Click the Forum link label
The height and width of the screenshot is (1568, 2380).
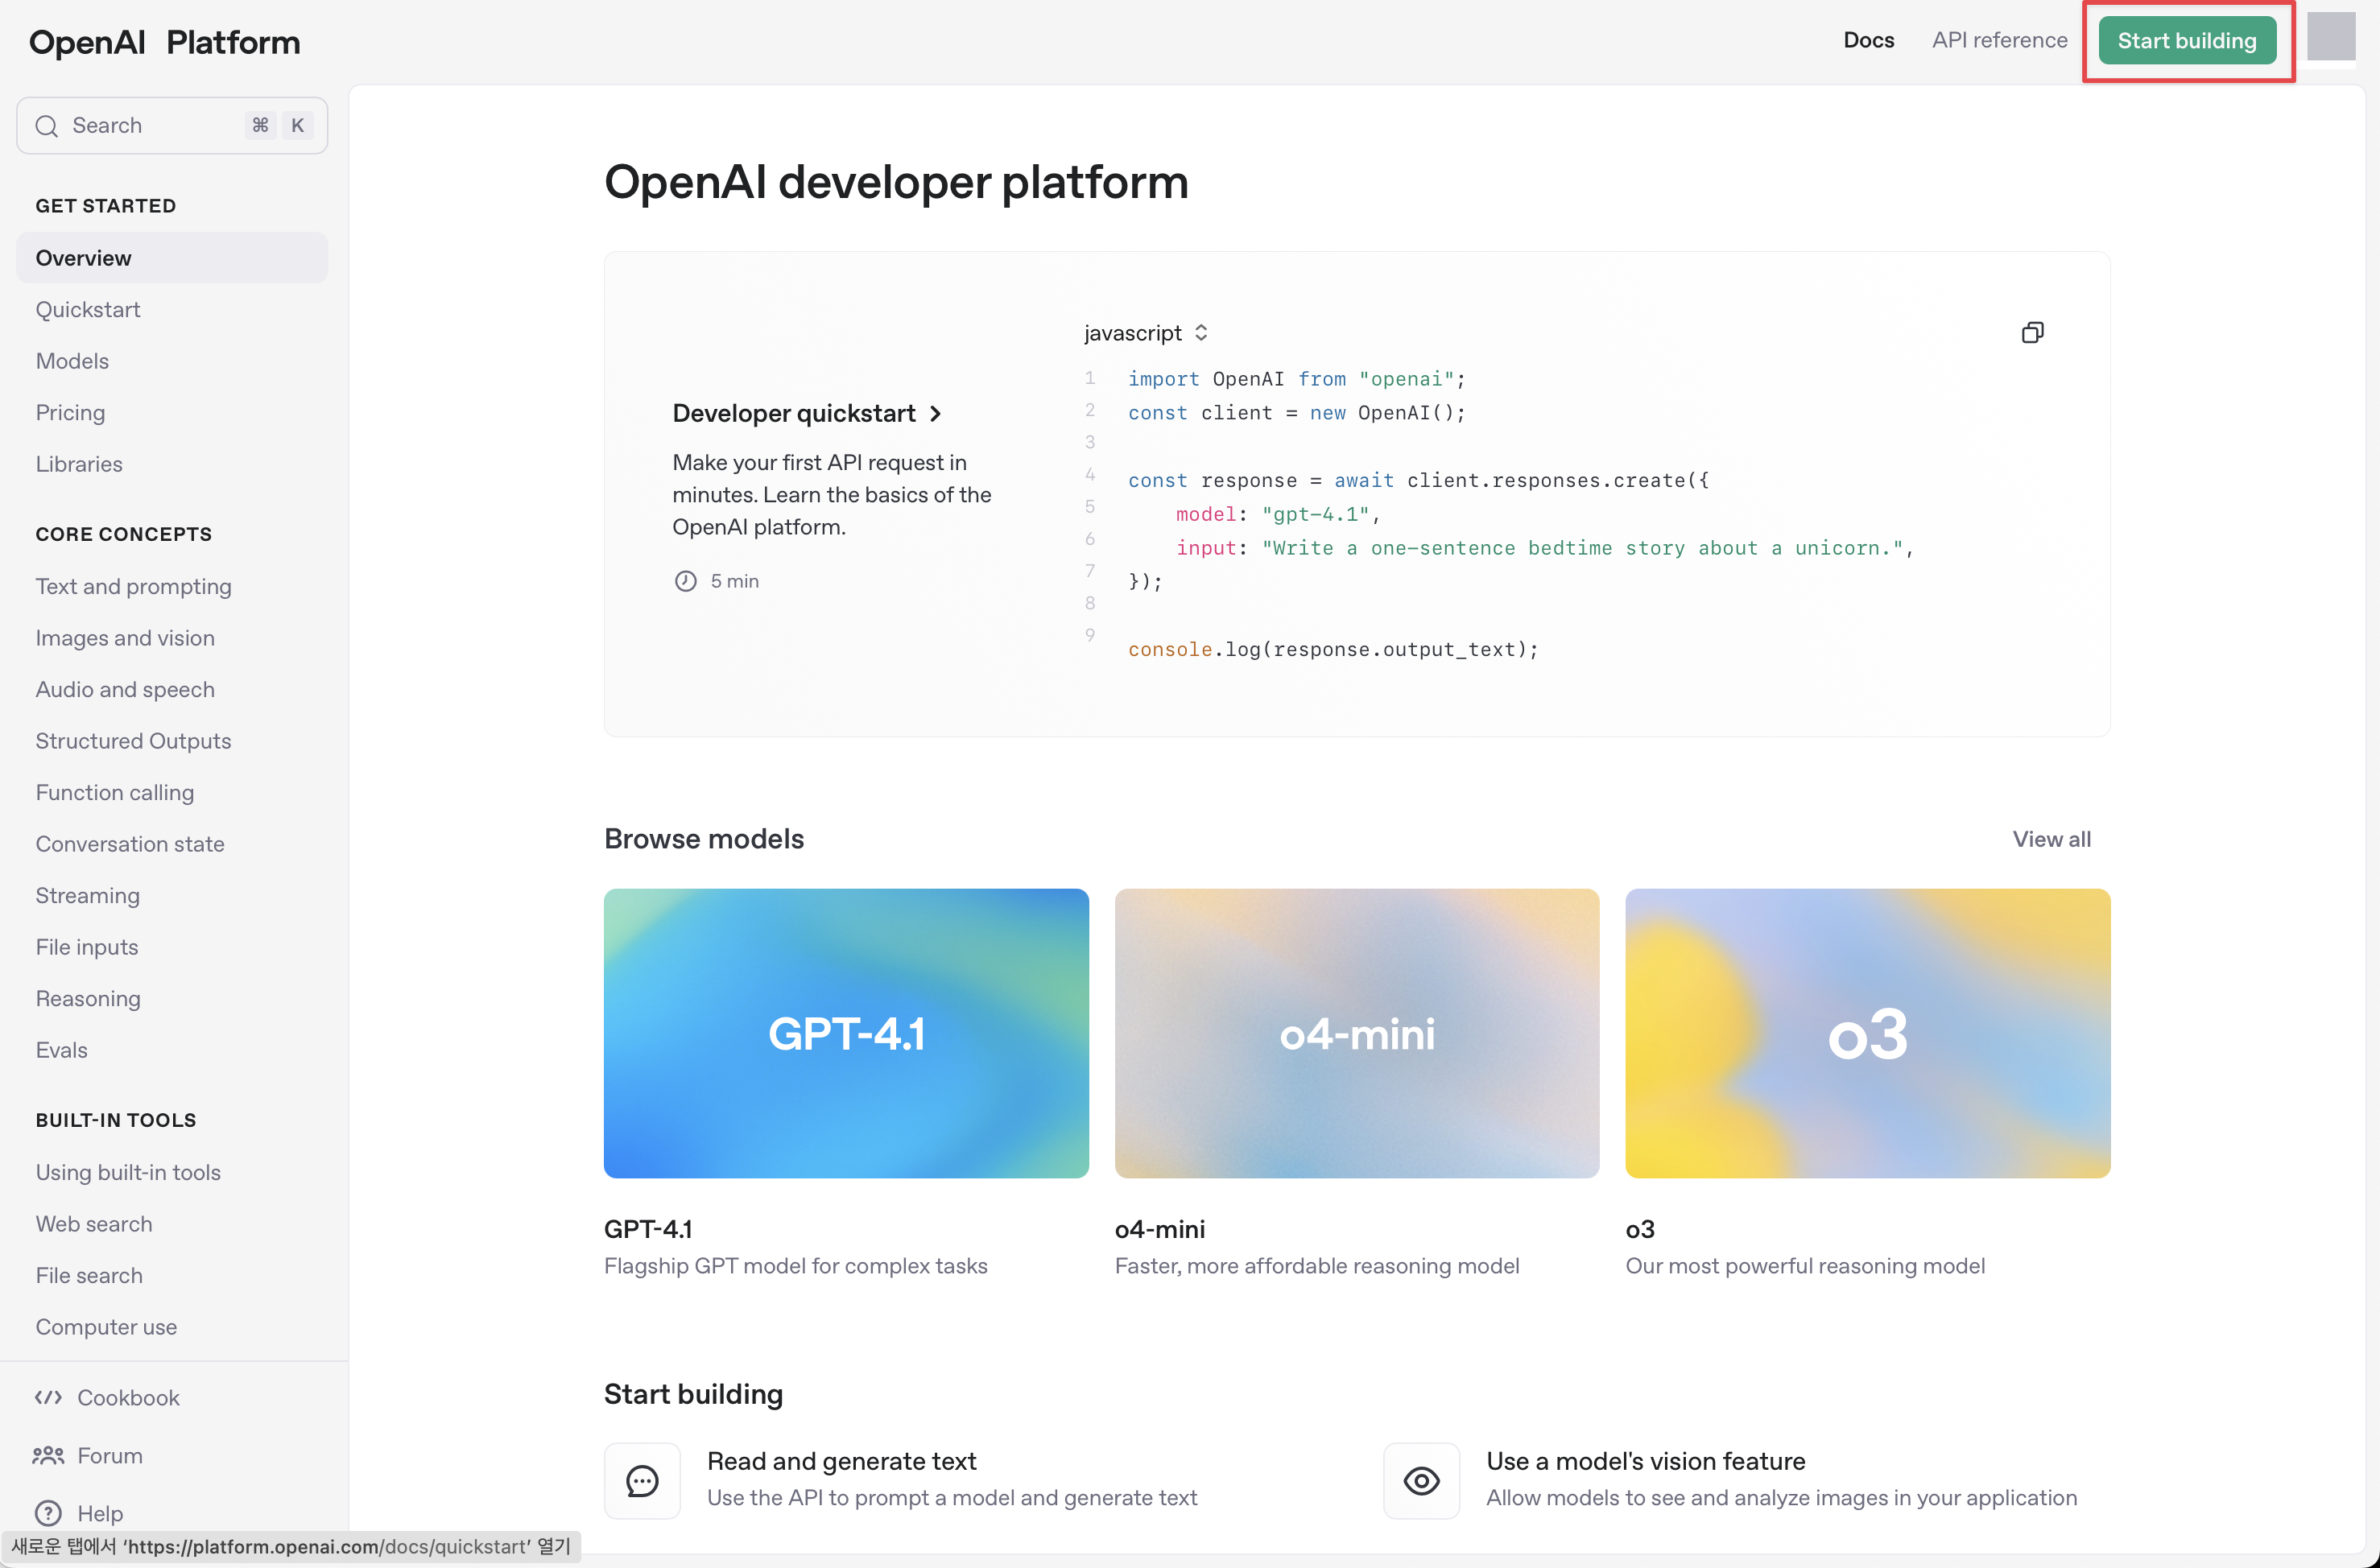[110, 1456]
